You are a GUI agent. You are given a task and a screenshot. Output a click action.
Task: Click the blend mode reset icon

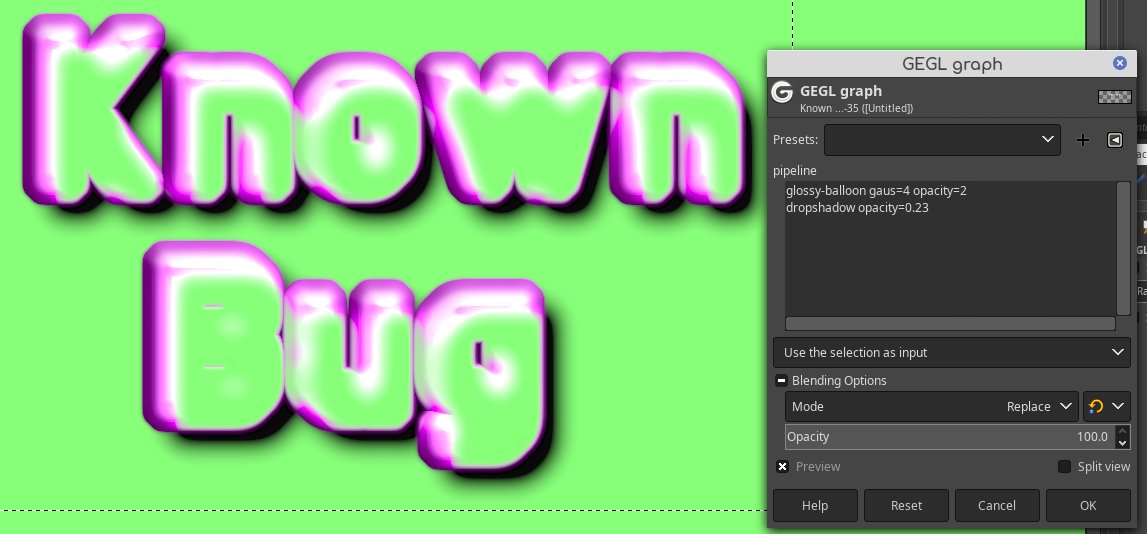1096,407
